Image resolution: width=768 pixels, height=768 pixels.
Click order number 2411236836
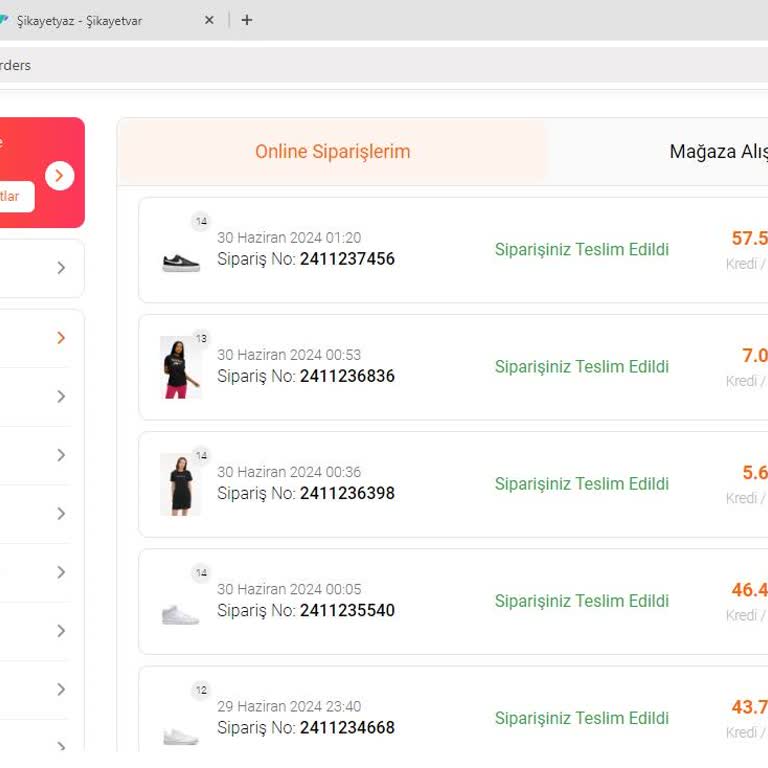pos(347,376)
